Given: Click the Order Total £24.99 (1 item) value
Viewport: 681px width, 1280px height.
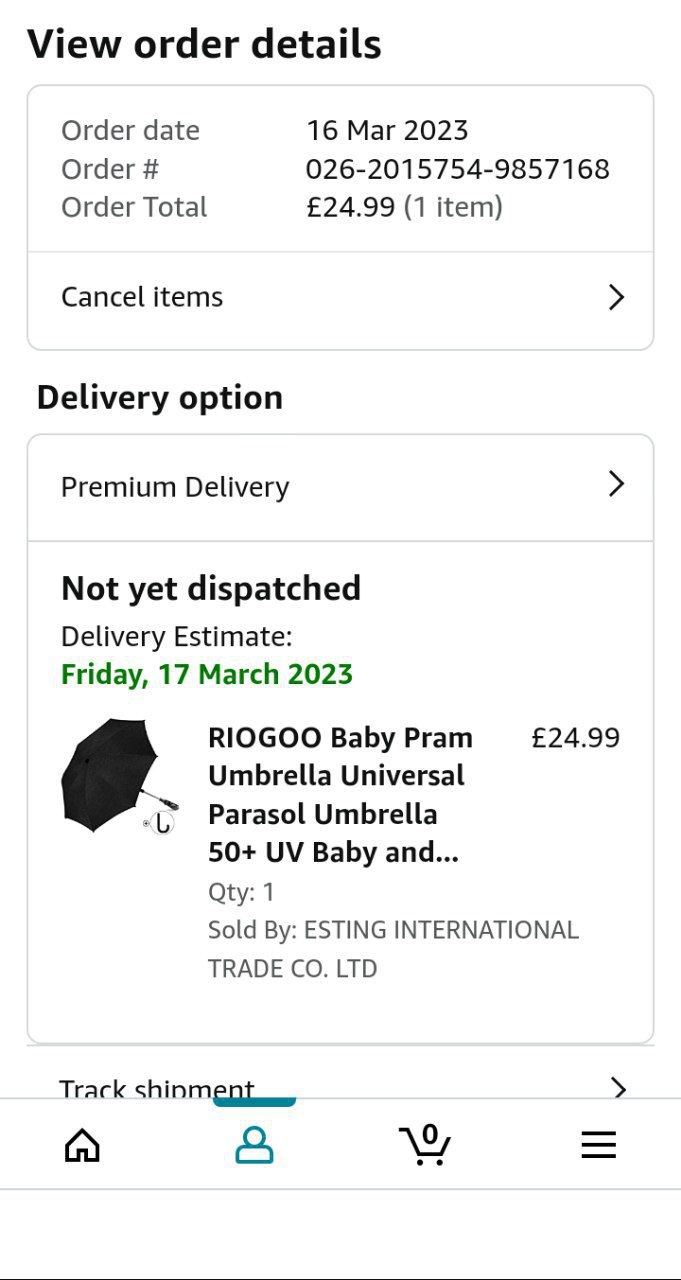Looking at the screenshot, I should 404,207.
